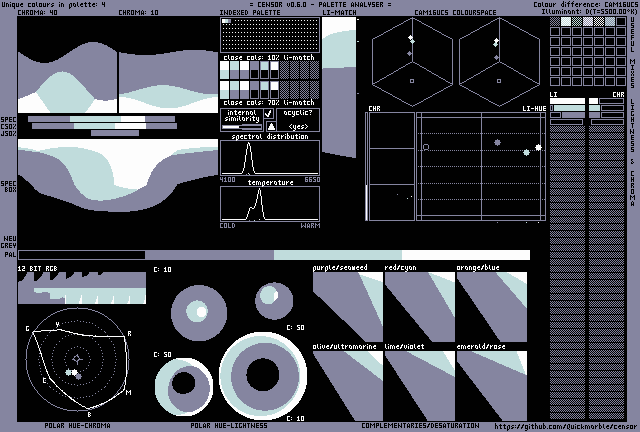640x432 pixels.
Task: Open the orange/blue desaturation thumbnail
Action: [x=492, y=307]
